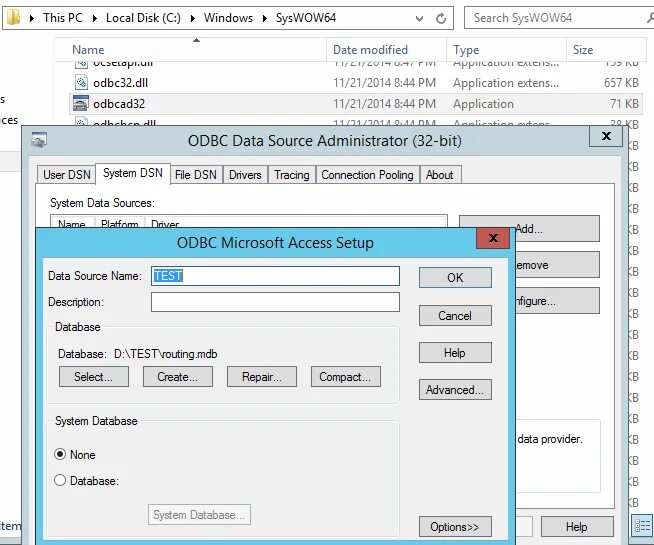The image size is (654, 545).
Task: Click the Windows breadcrumb segment
Action: pos(228,18)
